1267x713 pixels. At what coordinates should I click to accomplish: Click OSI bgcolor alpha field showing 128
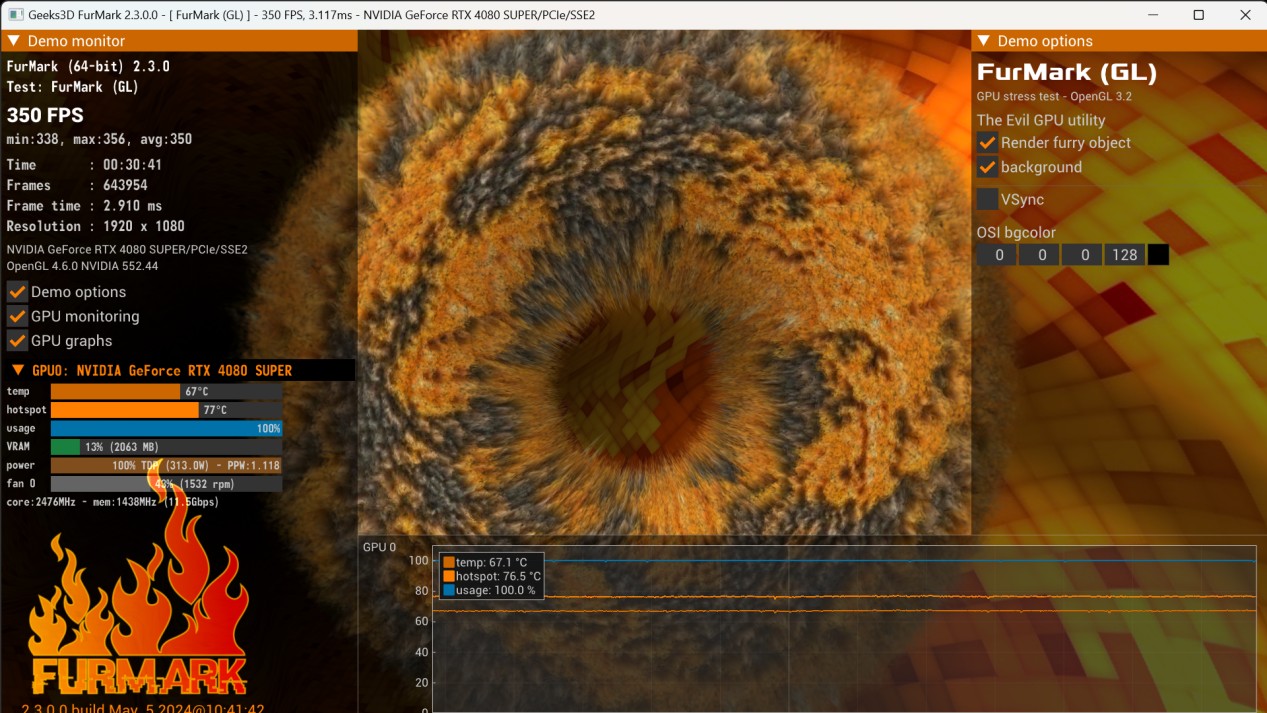1124,255
